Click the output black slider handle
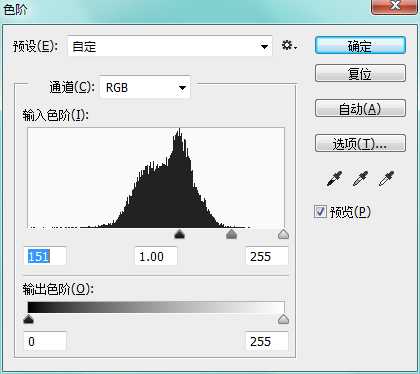The height and width of the screenshot is (374, 420). (29, 319)
